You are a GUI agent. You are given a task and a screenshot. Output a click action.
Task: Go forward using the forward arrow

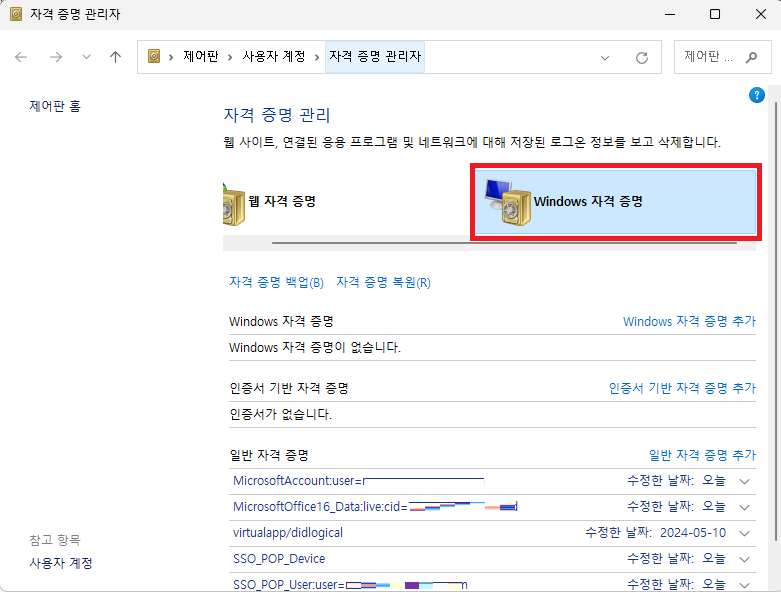coord(56,57)
